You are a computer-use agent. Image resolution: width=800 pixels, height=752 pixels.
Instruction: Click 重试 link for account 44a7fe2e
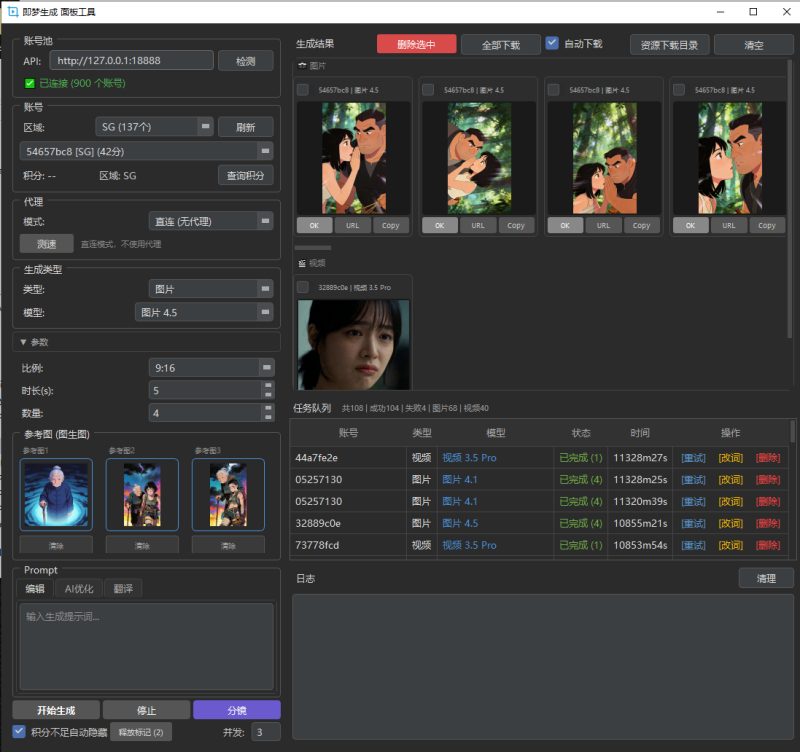pos(693,458)
